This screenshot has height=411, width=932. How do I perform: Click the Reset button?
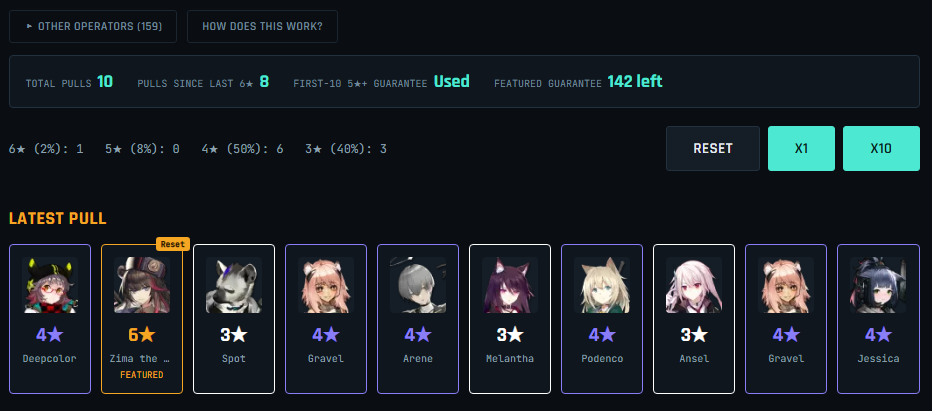click(x=713, y=148)
